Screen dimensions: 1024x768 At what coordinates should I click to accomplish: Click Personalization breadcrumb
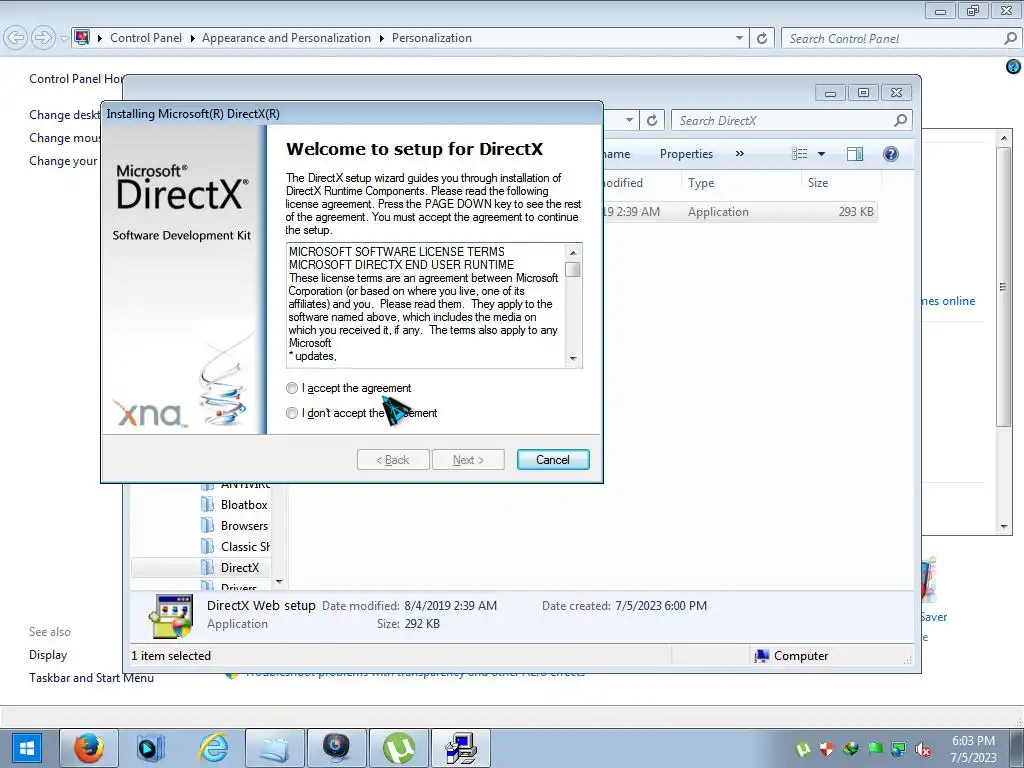(x=432, y=38)
